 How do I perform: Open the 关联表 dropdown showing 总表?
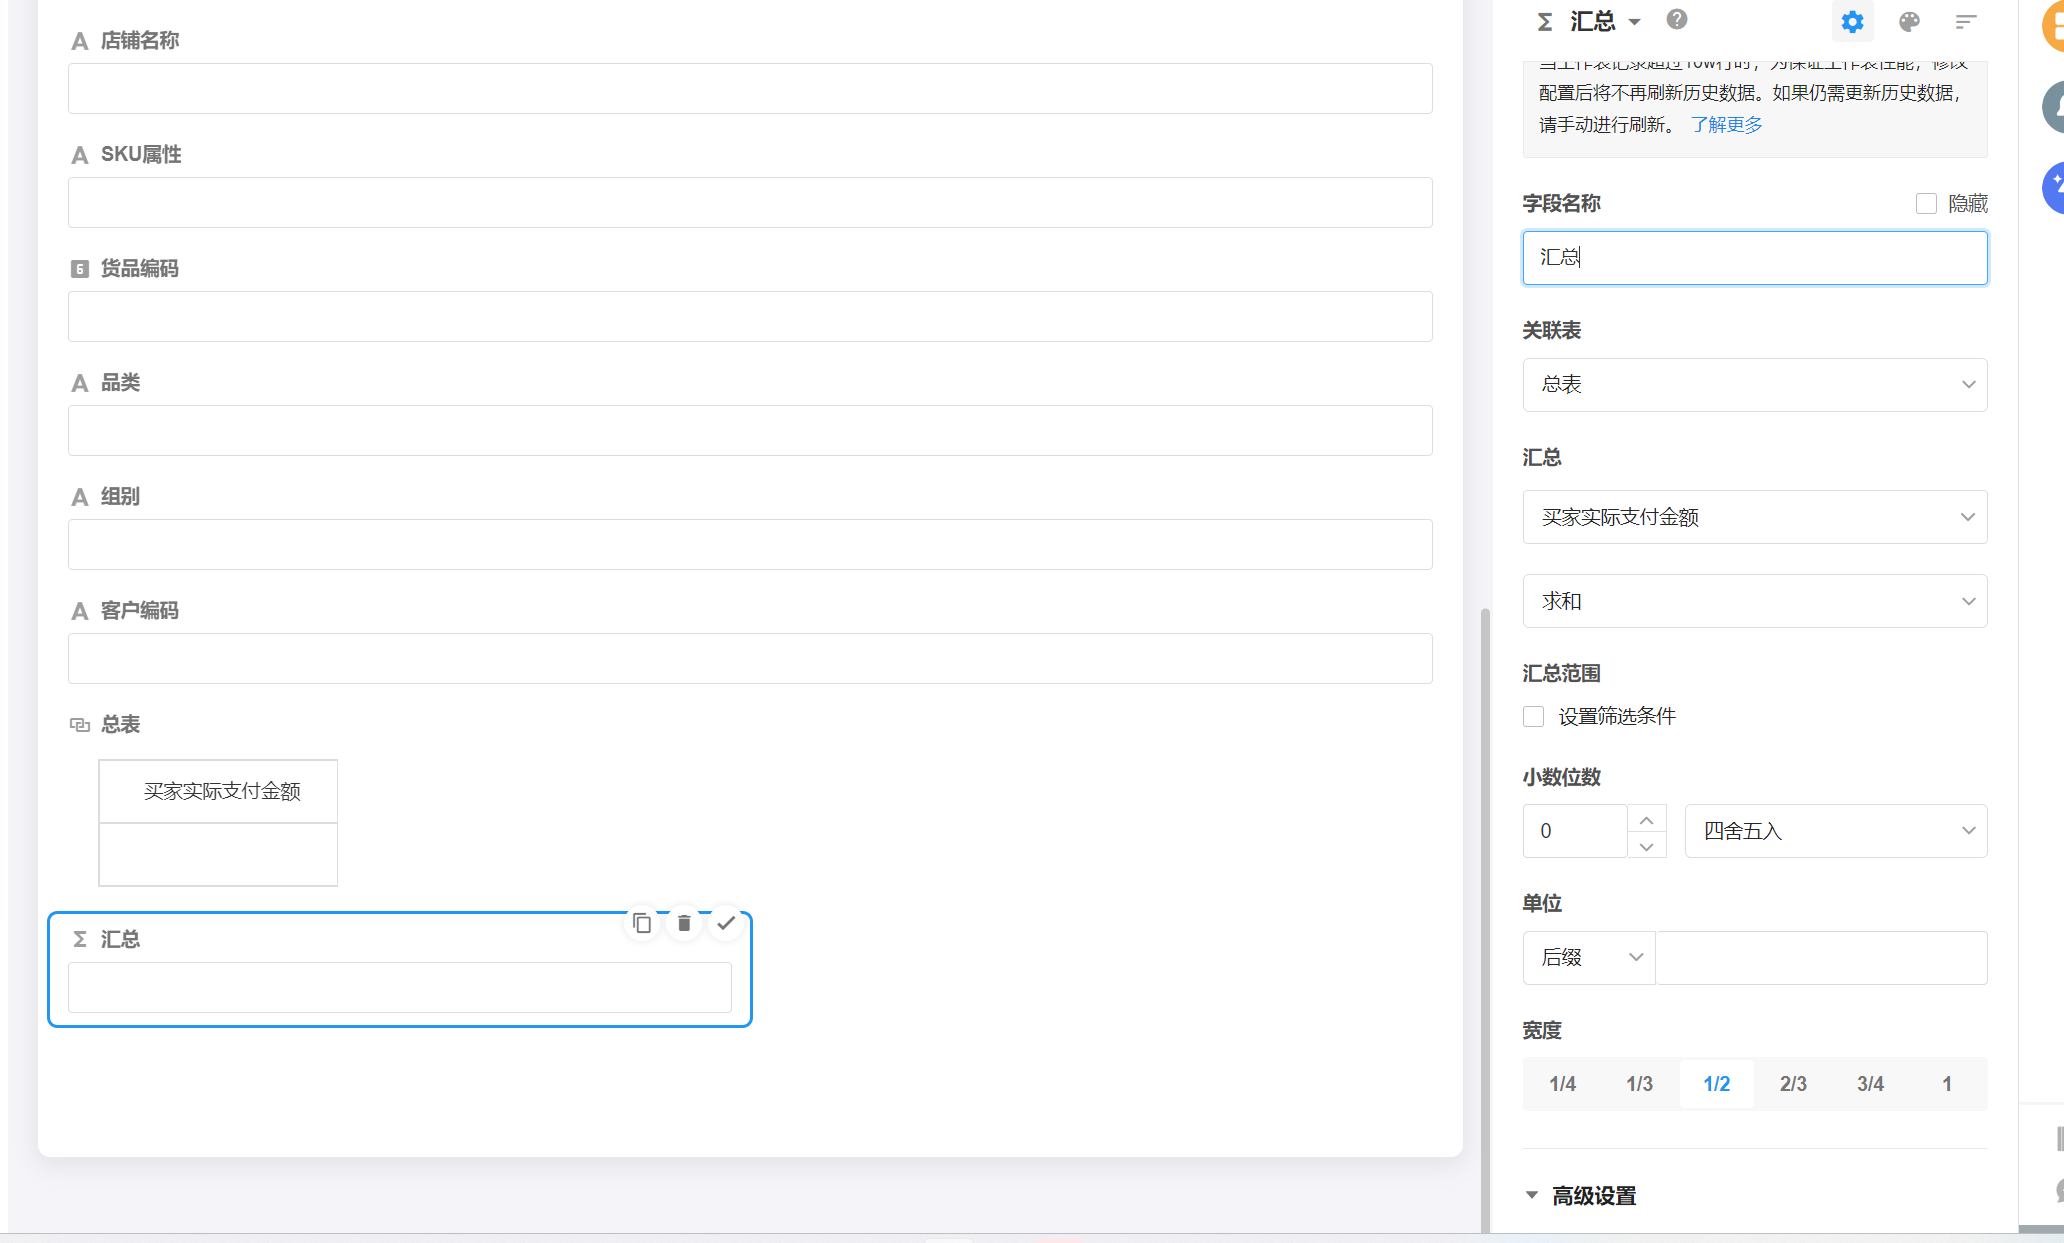point(1968,384)
